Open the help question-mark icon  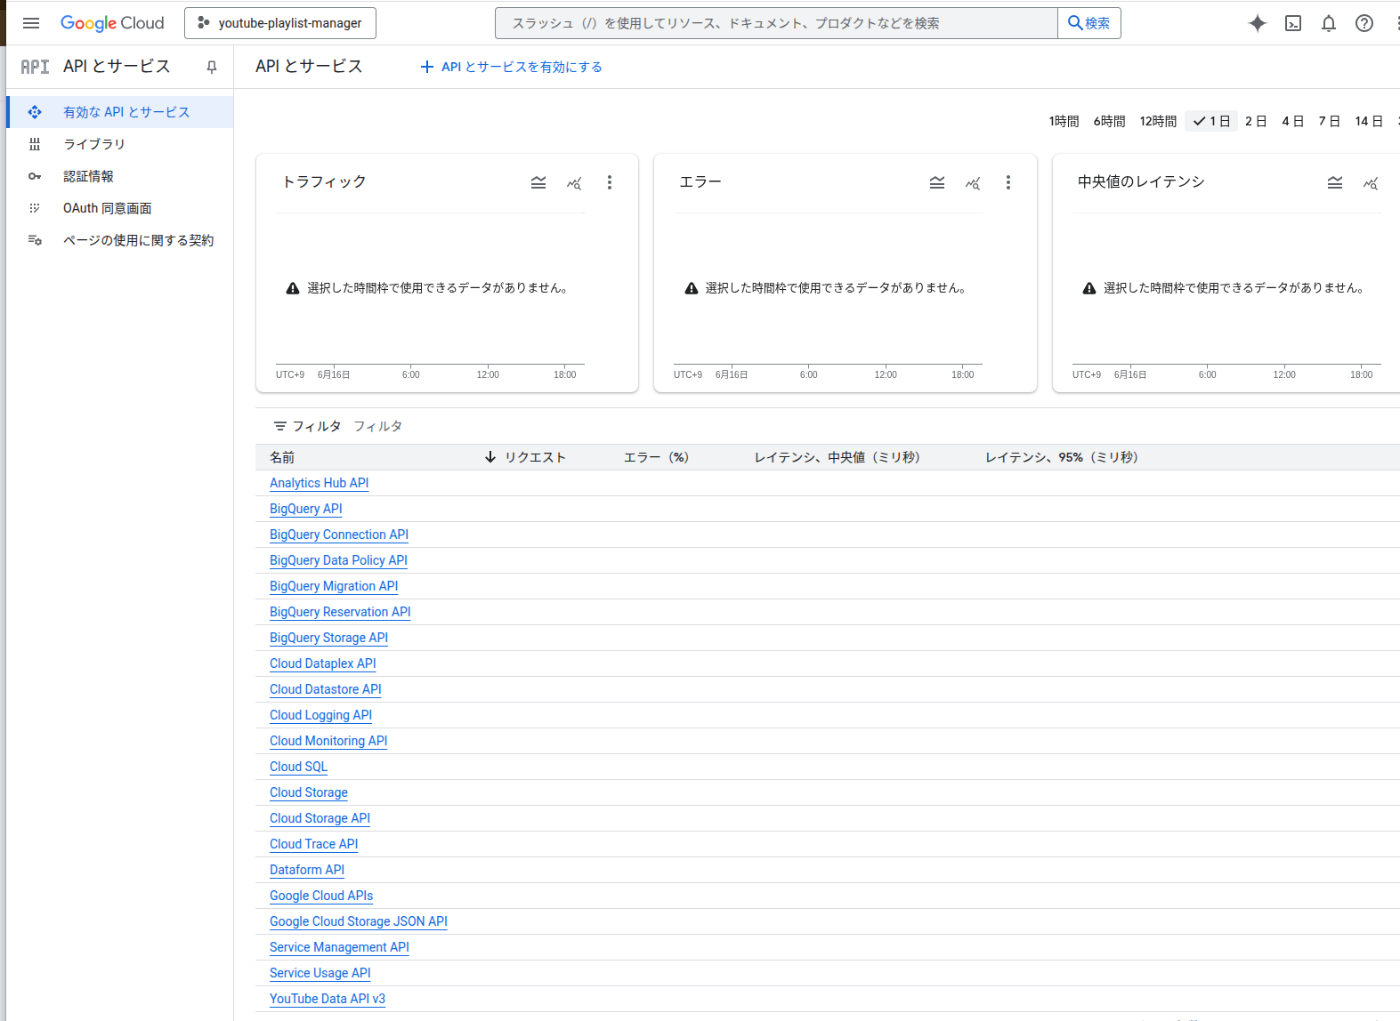(x=1364, y=23)
